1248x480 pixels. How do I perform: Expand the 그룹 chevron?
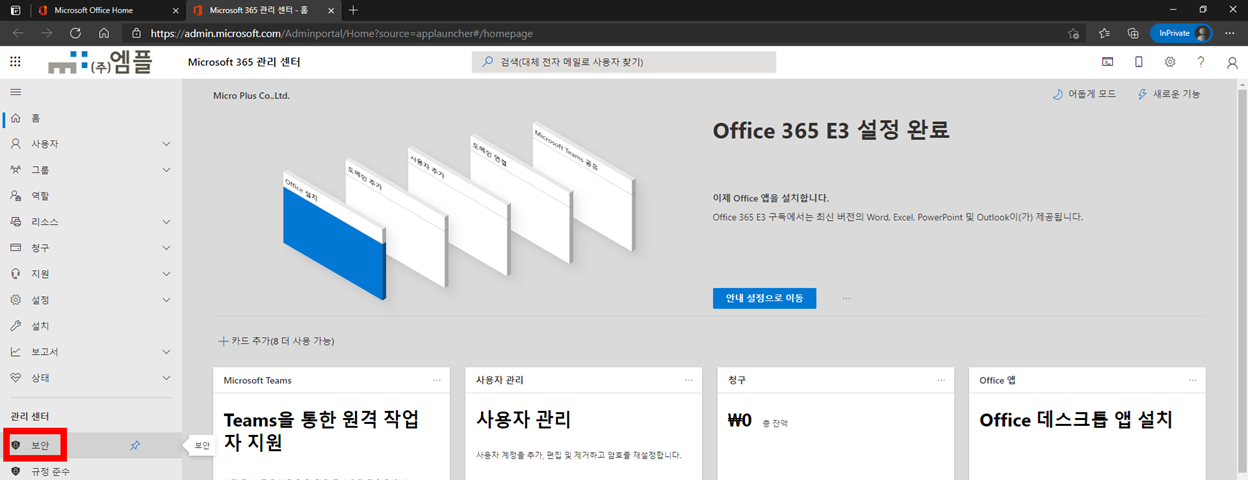tap(166, 170)
